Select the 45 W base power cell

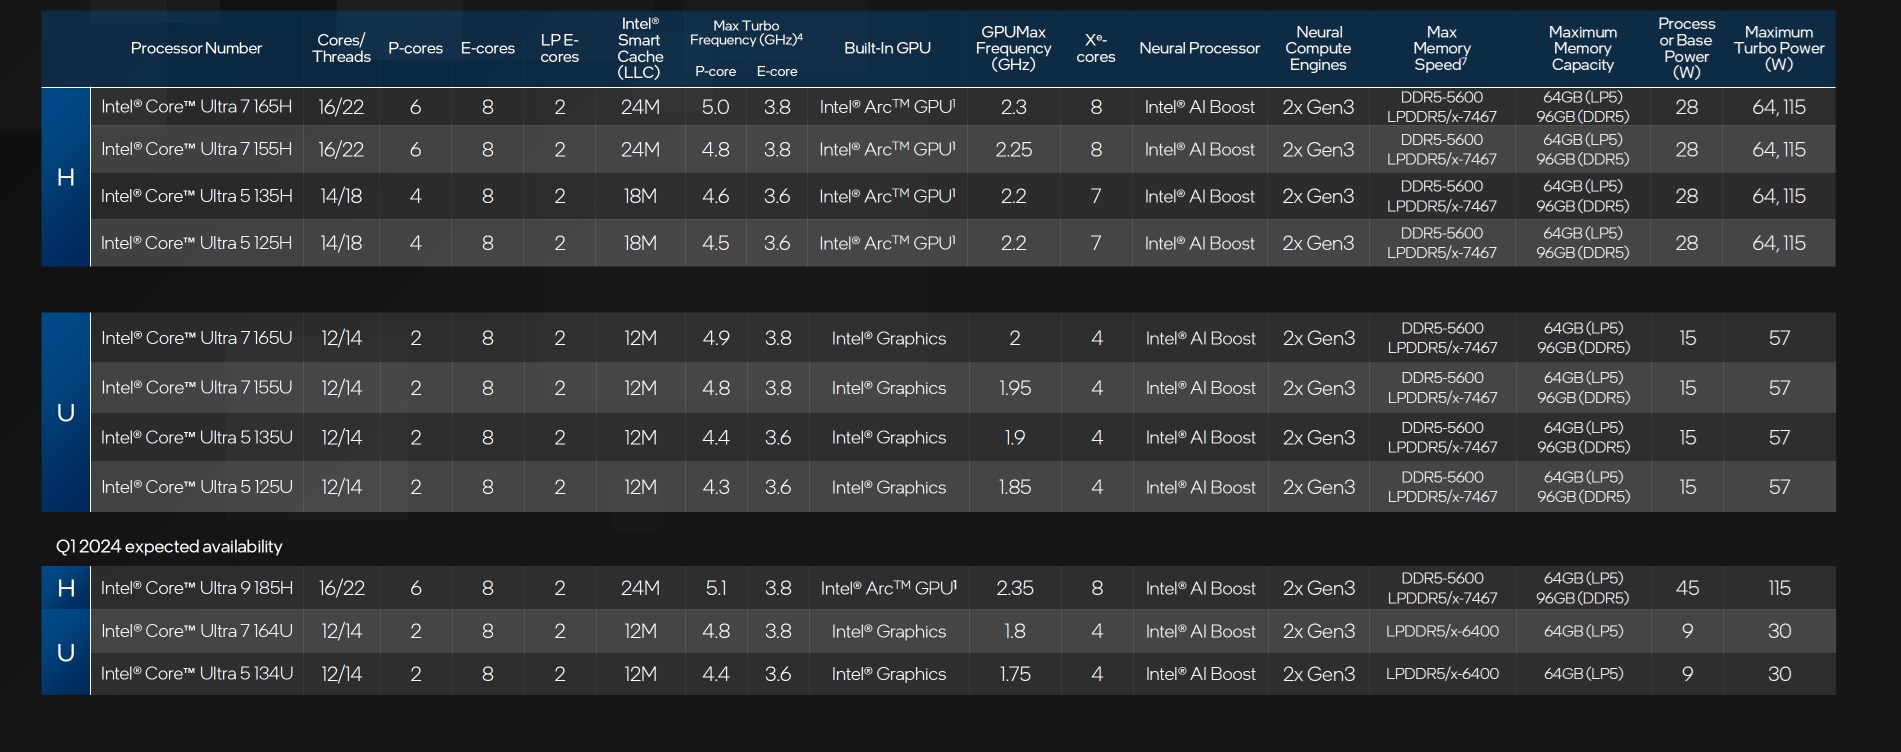[x=1687, y=588]
